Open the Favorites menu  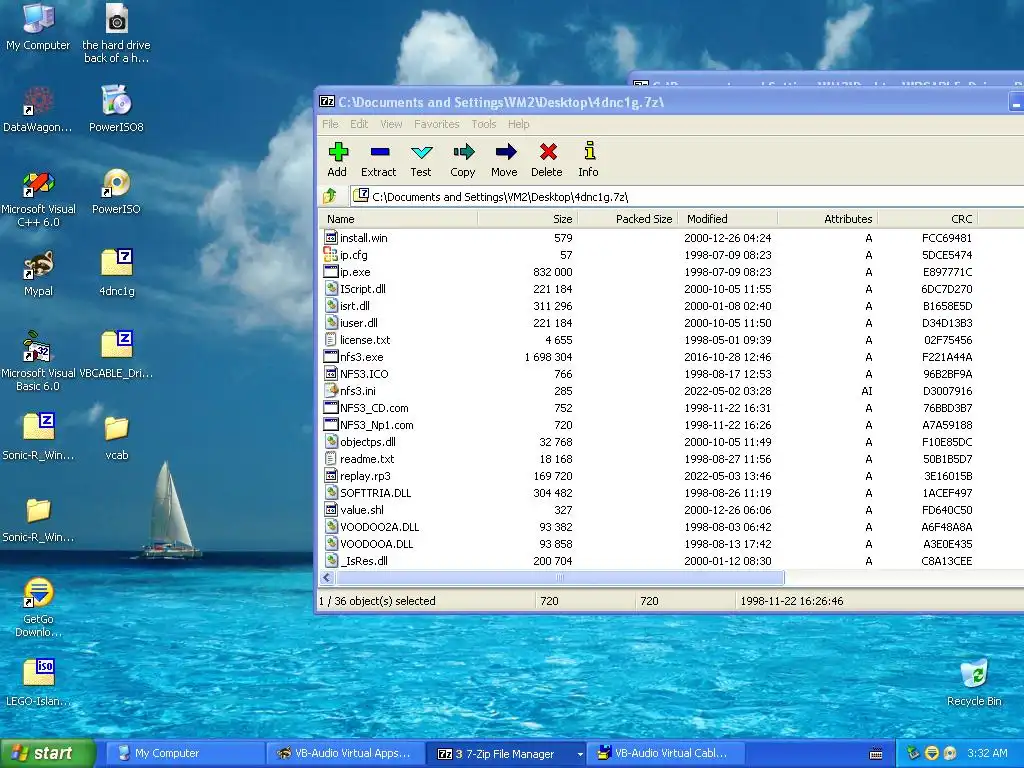[436, 124]
